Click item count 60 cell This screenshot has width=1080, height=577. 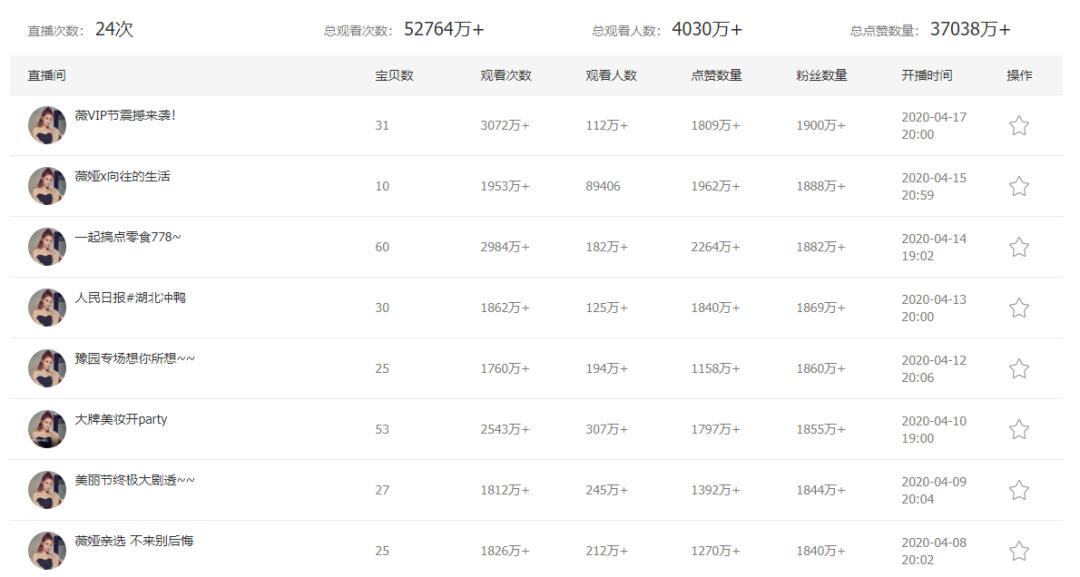point(382,246)
